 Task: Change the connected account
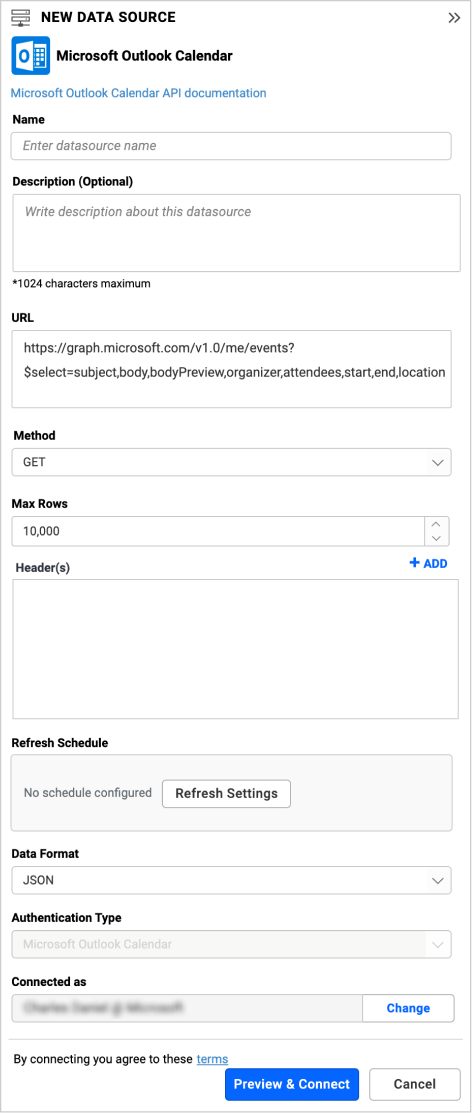pos(408,1008)
